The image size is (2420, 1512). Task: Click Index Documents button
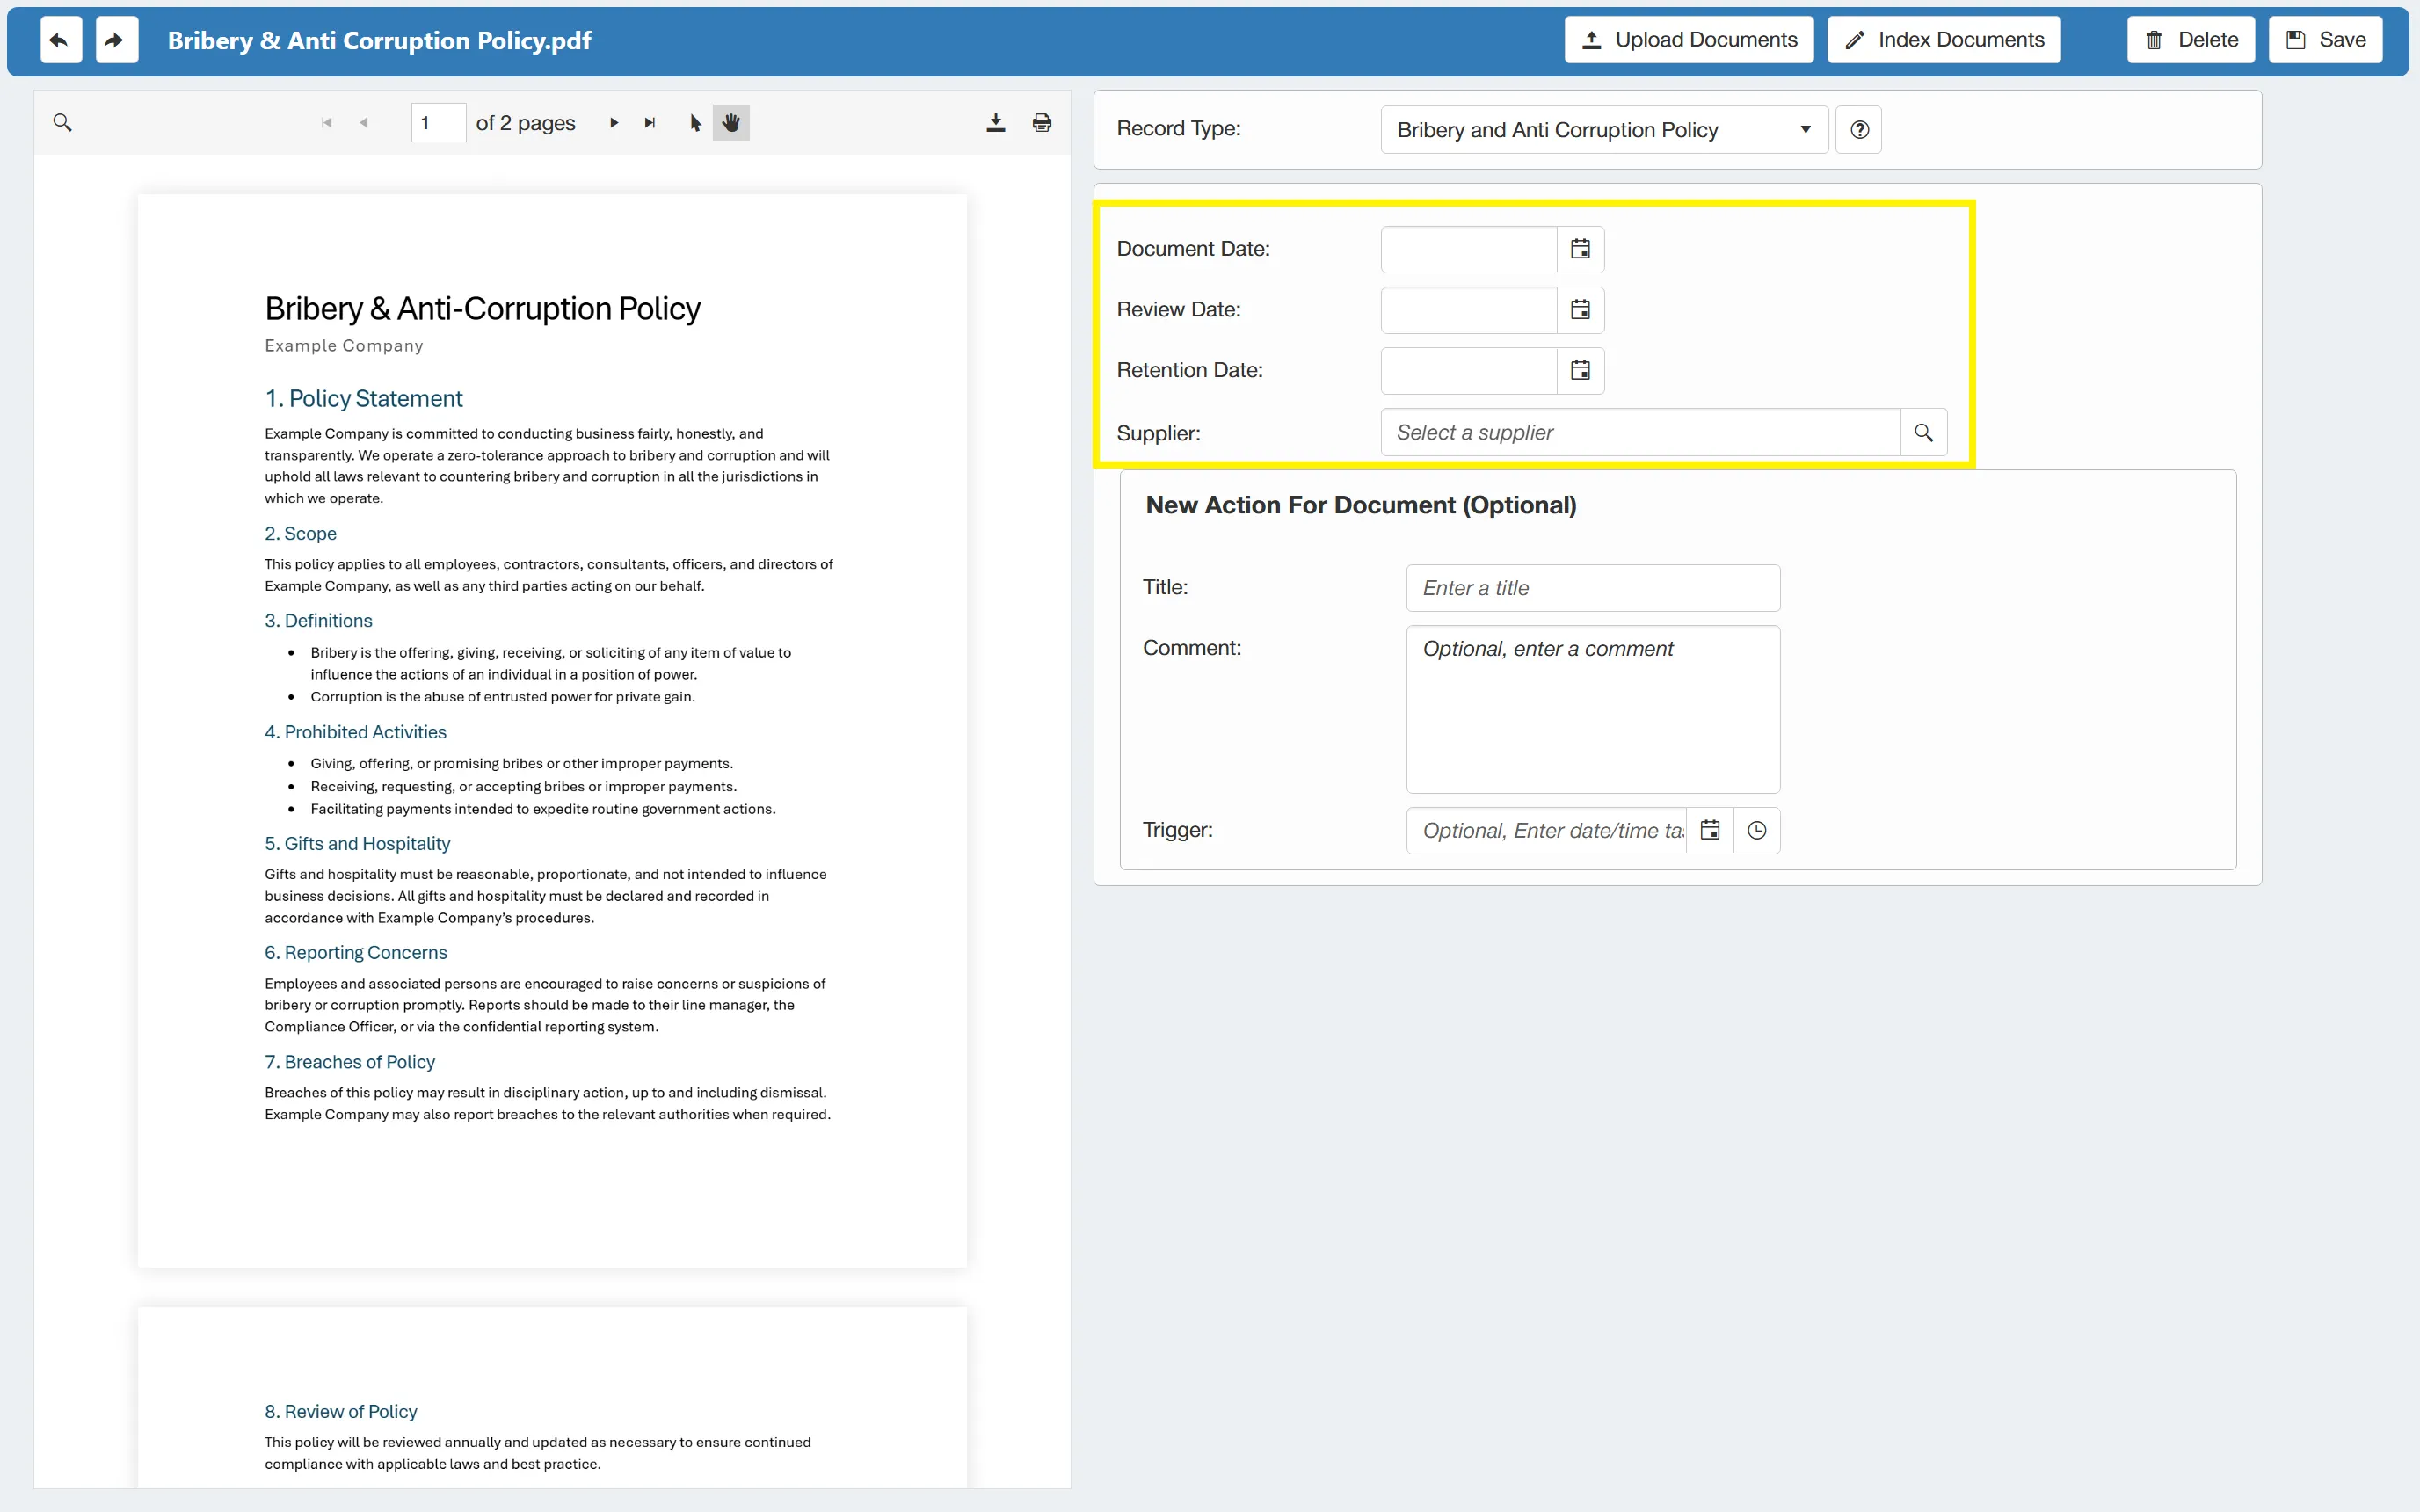tap(1944, 40)
